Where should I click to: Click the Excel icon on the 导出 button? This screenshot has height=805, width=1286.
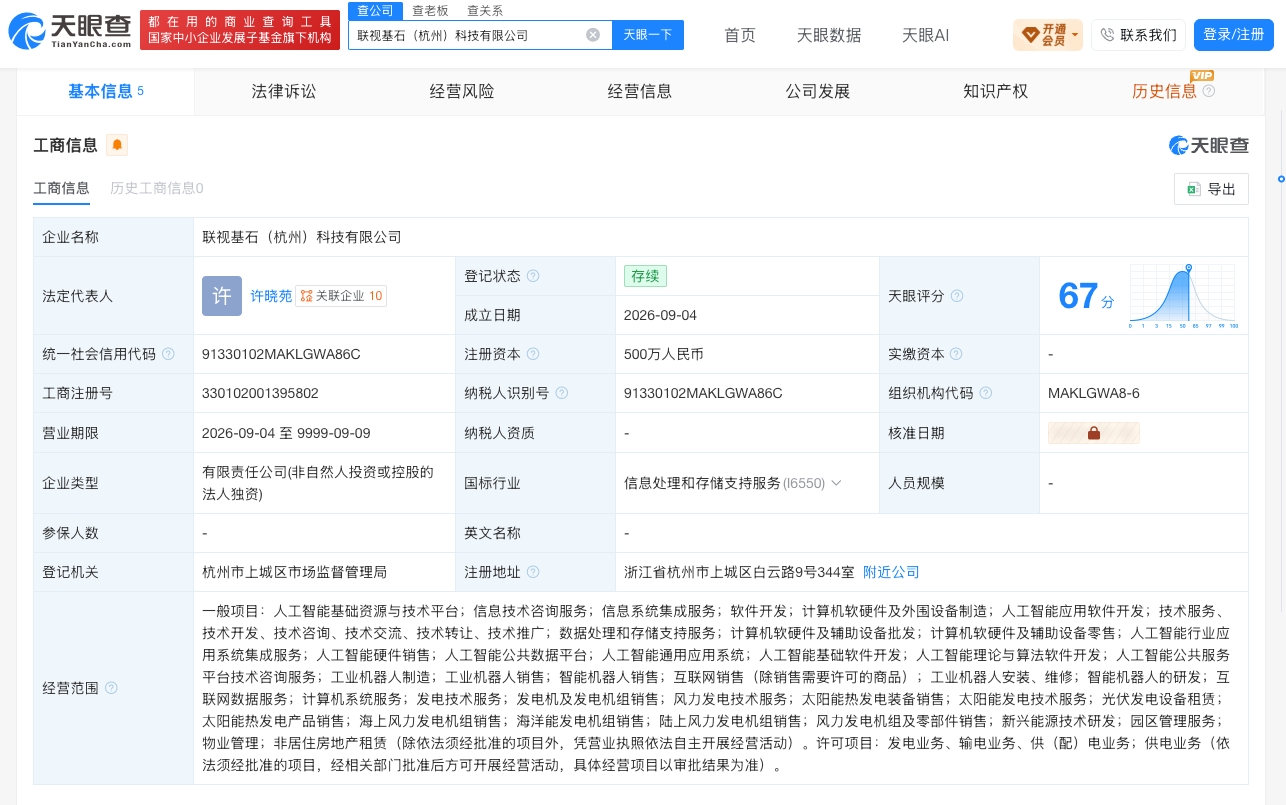point(1193,189)
